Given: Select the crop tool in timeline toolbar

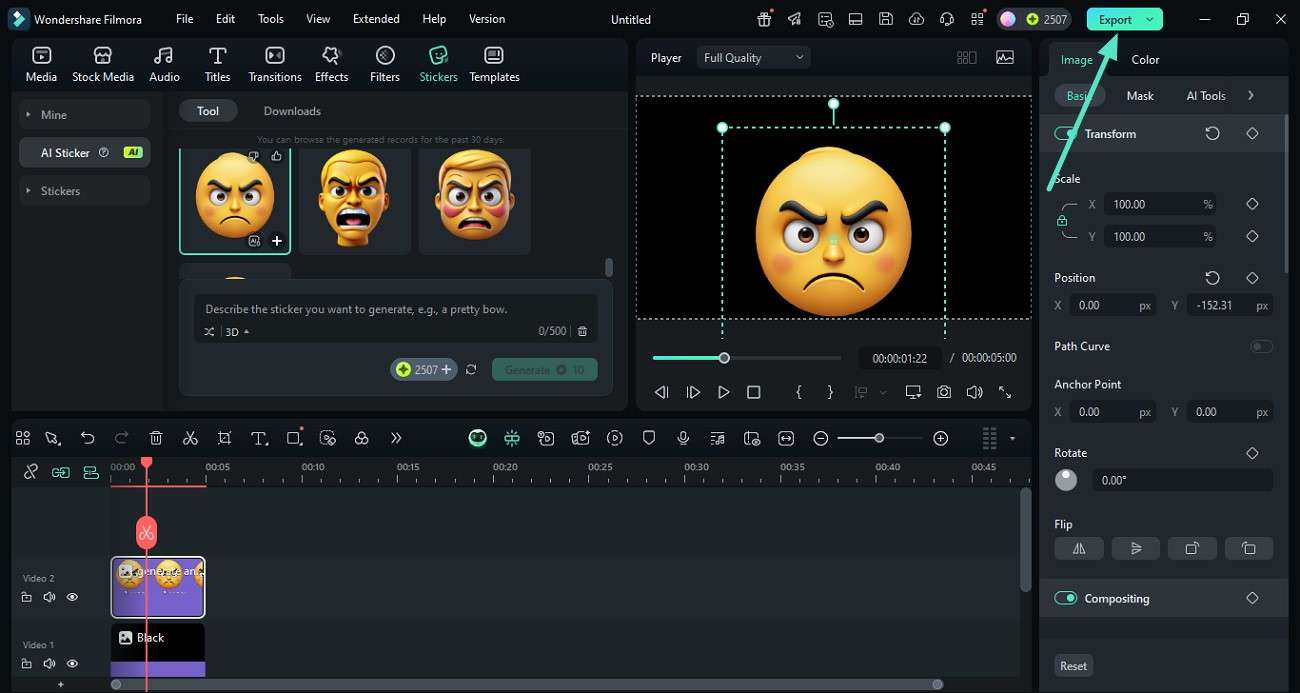Looking at the screenshot, I should [x=224, y=438].
